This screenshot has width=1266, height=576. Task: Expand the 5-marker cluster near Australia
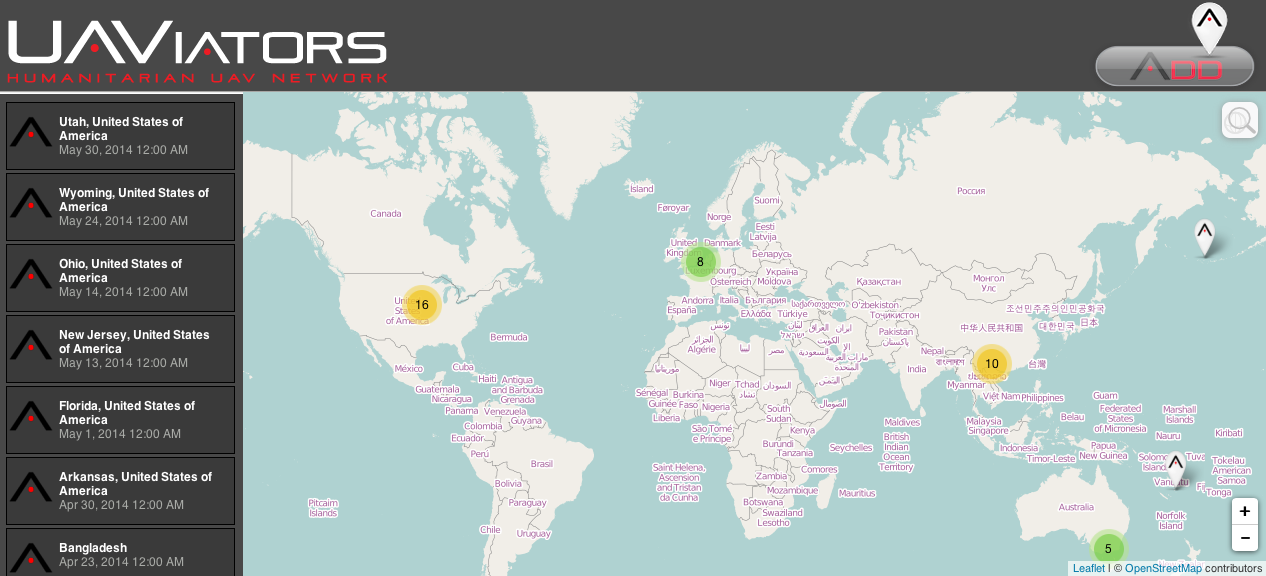(1107, 548)
